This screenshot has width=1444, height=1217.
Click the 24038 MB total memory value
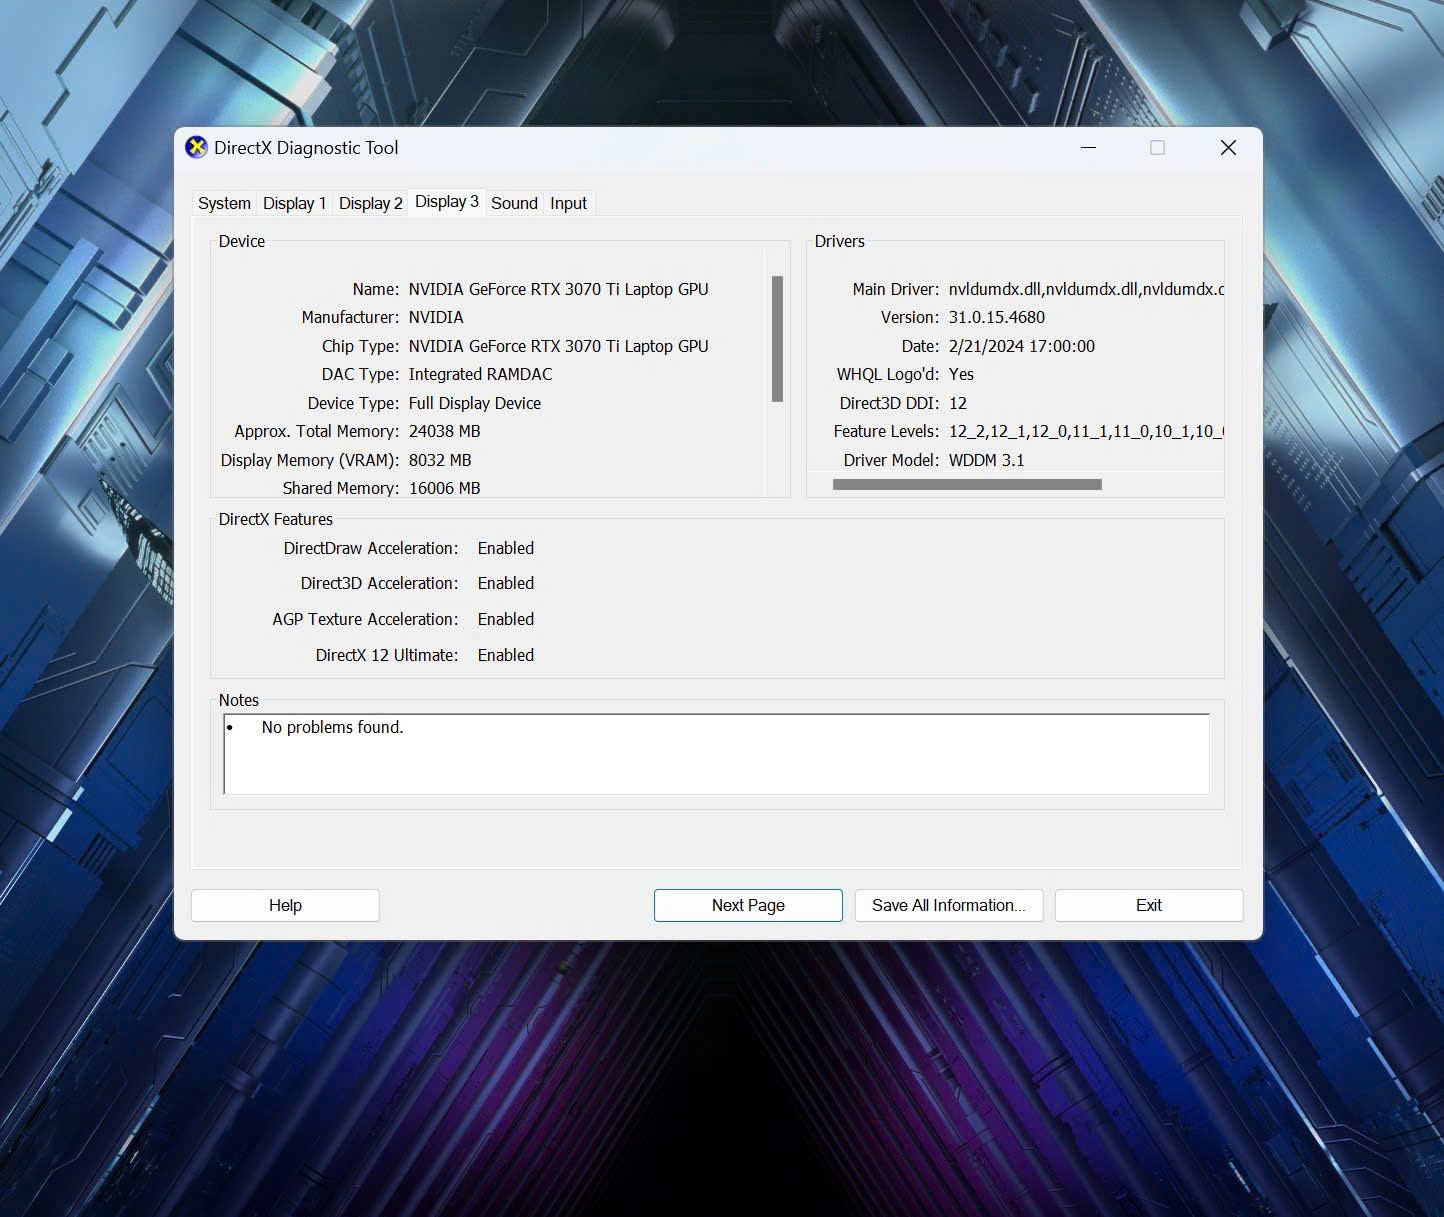[x=444, y=431]
